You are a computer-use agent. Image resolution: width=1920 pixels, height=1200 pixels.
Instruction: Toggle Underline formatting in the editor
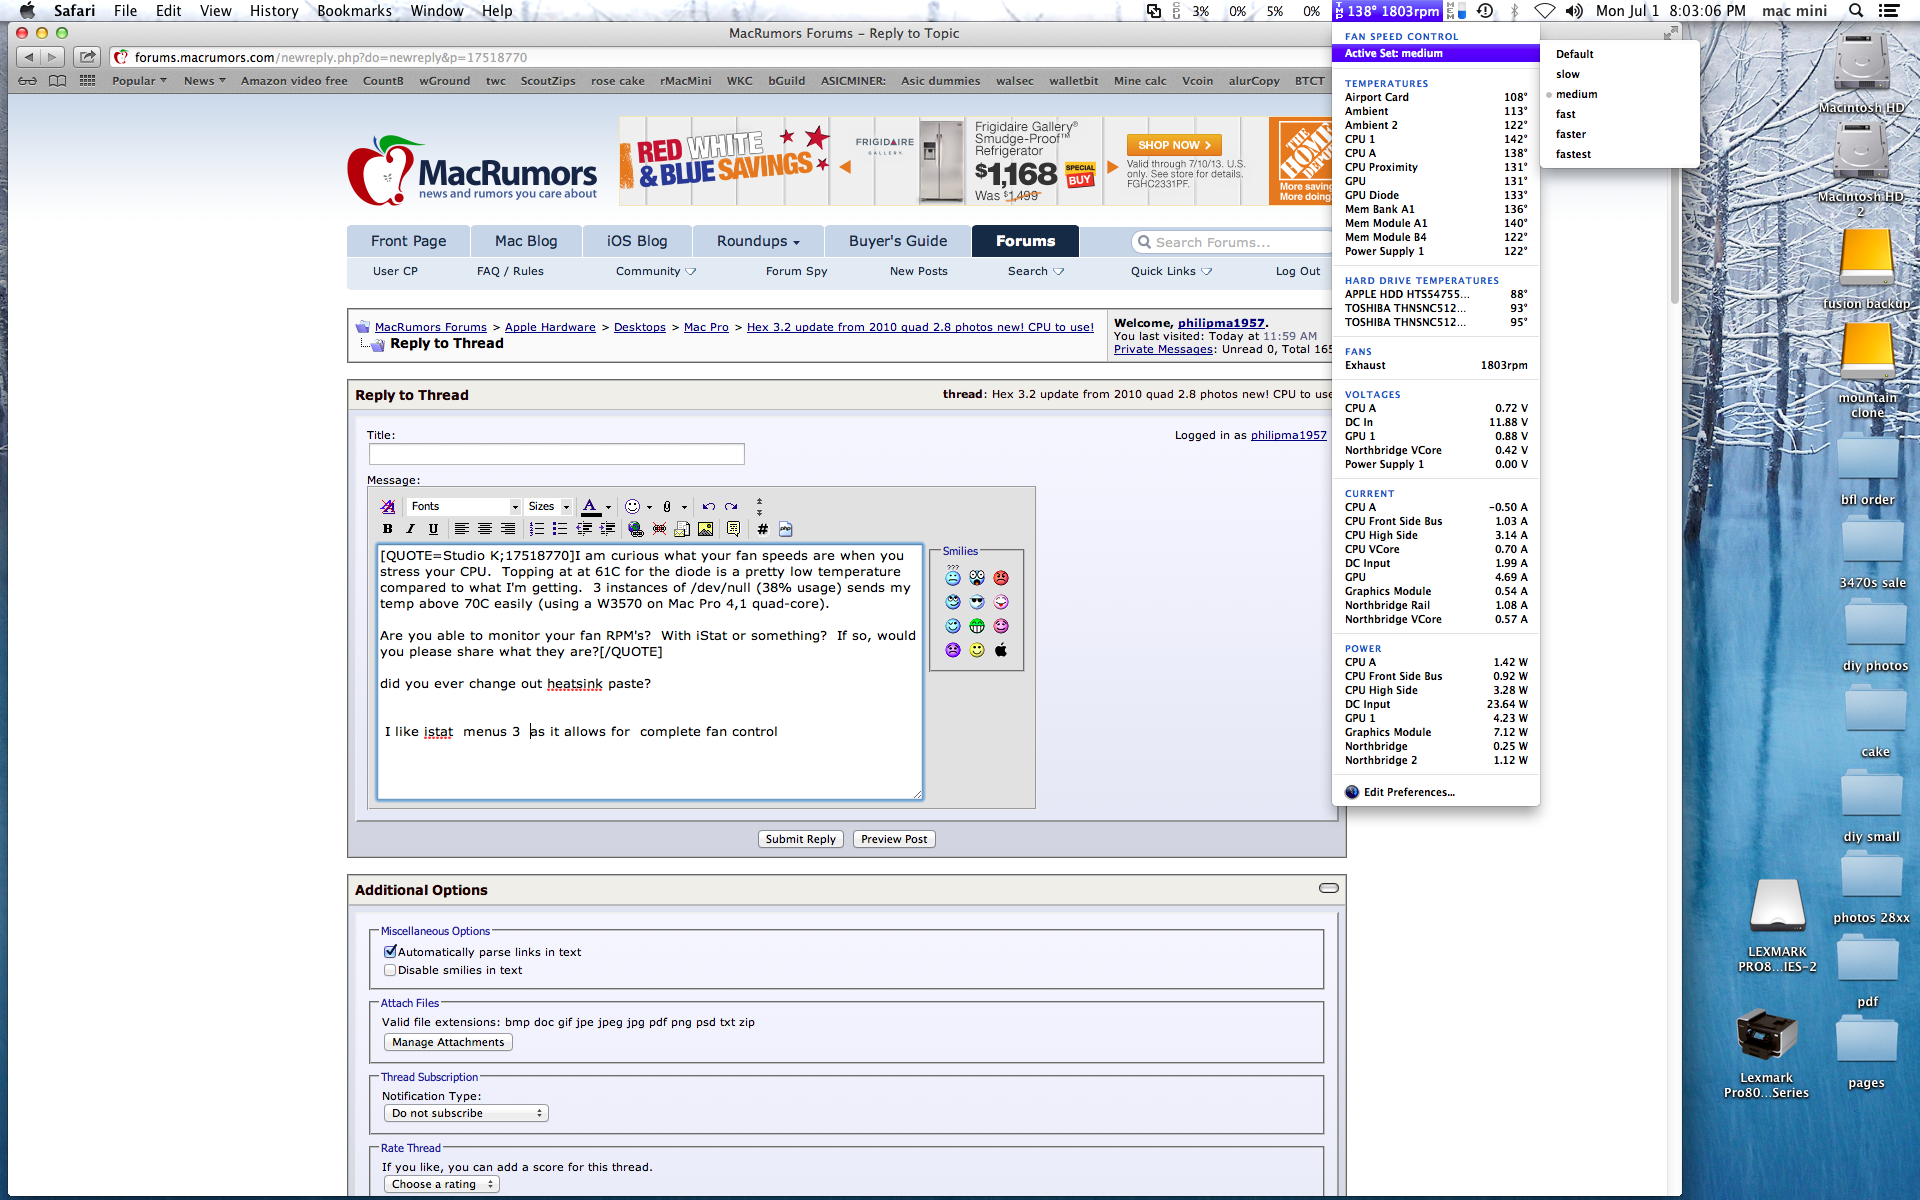433,529
